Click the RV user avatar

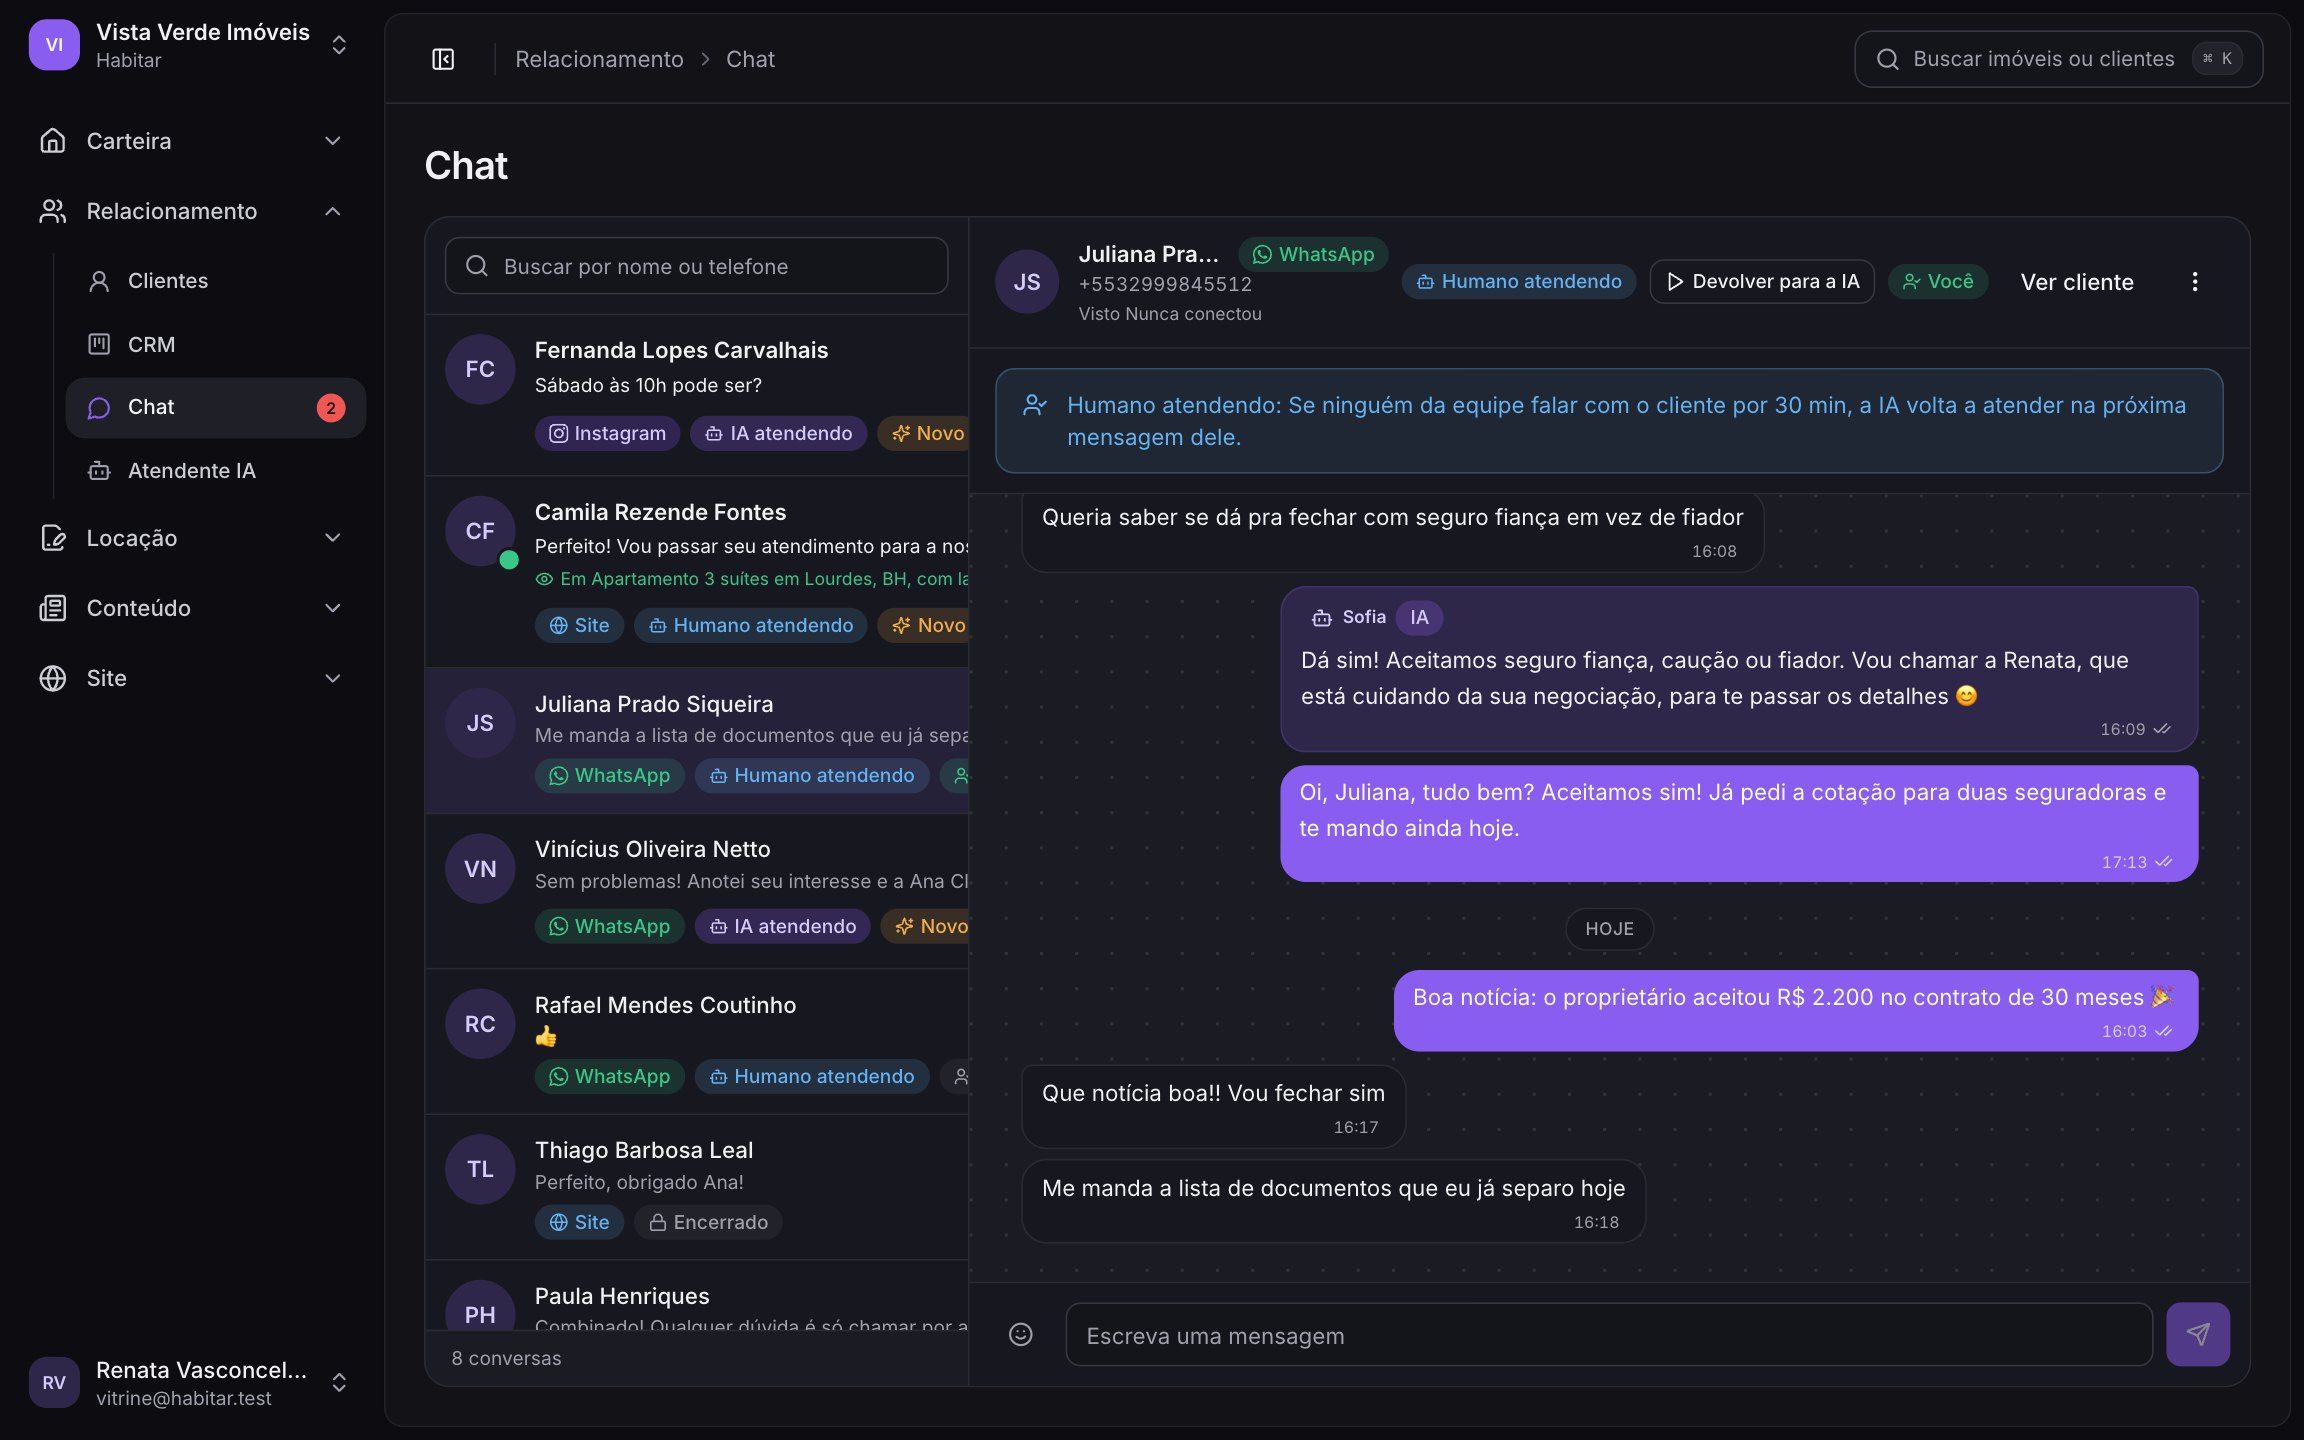54,1382
